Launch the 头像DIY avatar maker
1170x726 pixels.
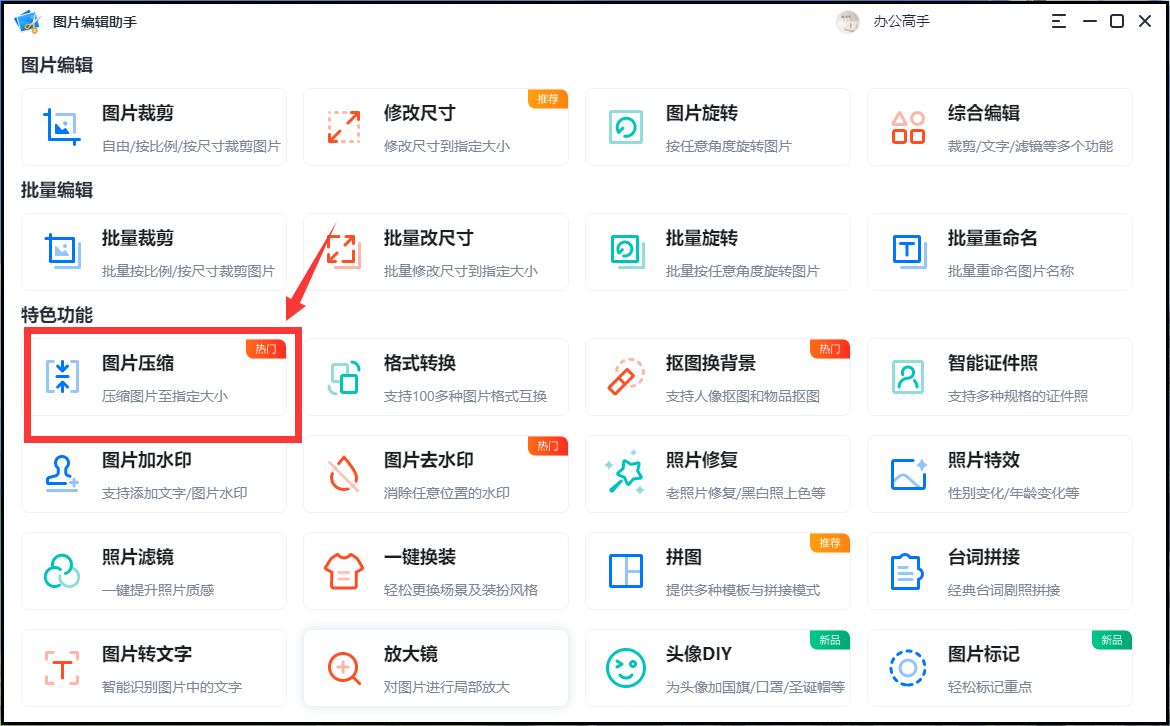(718, 668)
